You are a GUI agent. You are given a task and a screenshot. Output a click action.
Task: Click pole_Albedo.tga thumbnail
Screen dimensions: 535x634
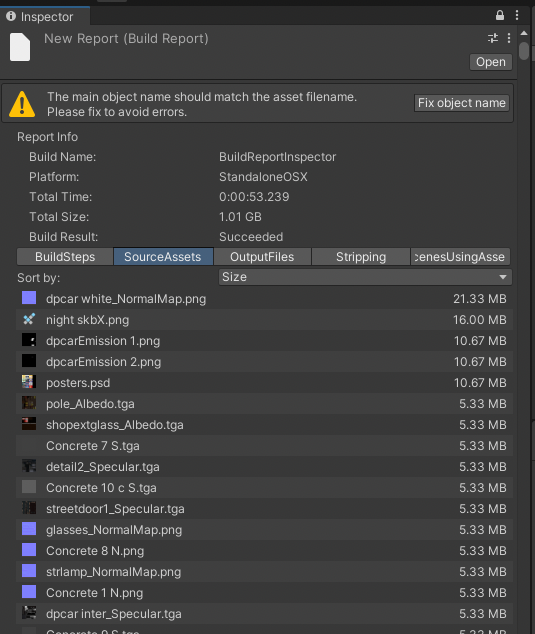click(29, 403)
